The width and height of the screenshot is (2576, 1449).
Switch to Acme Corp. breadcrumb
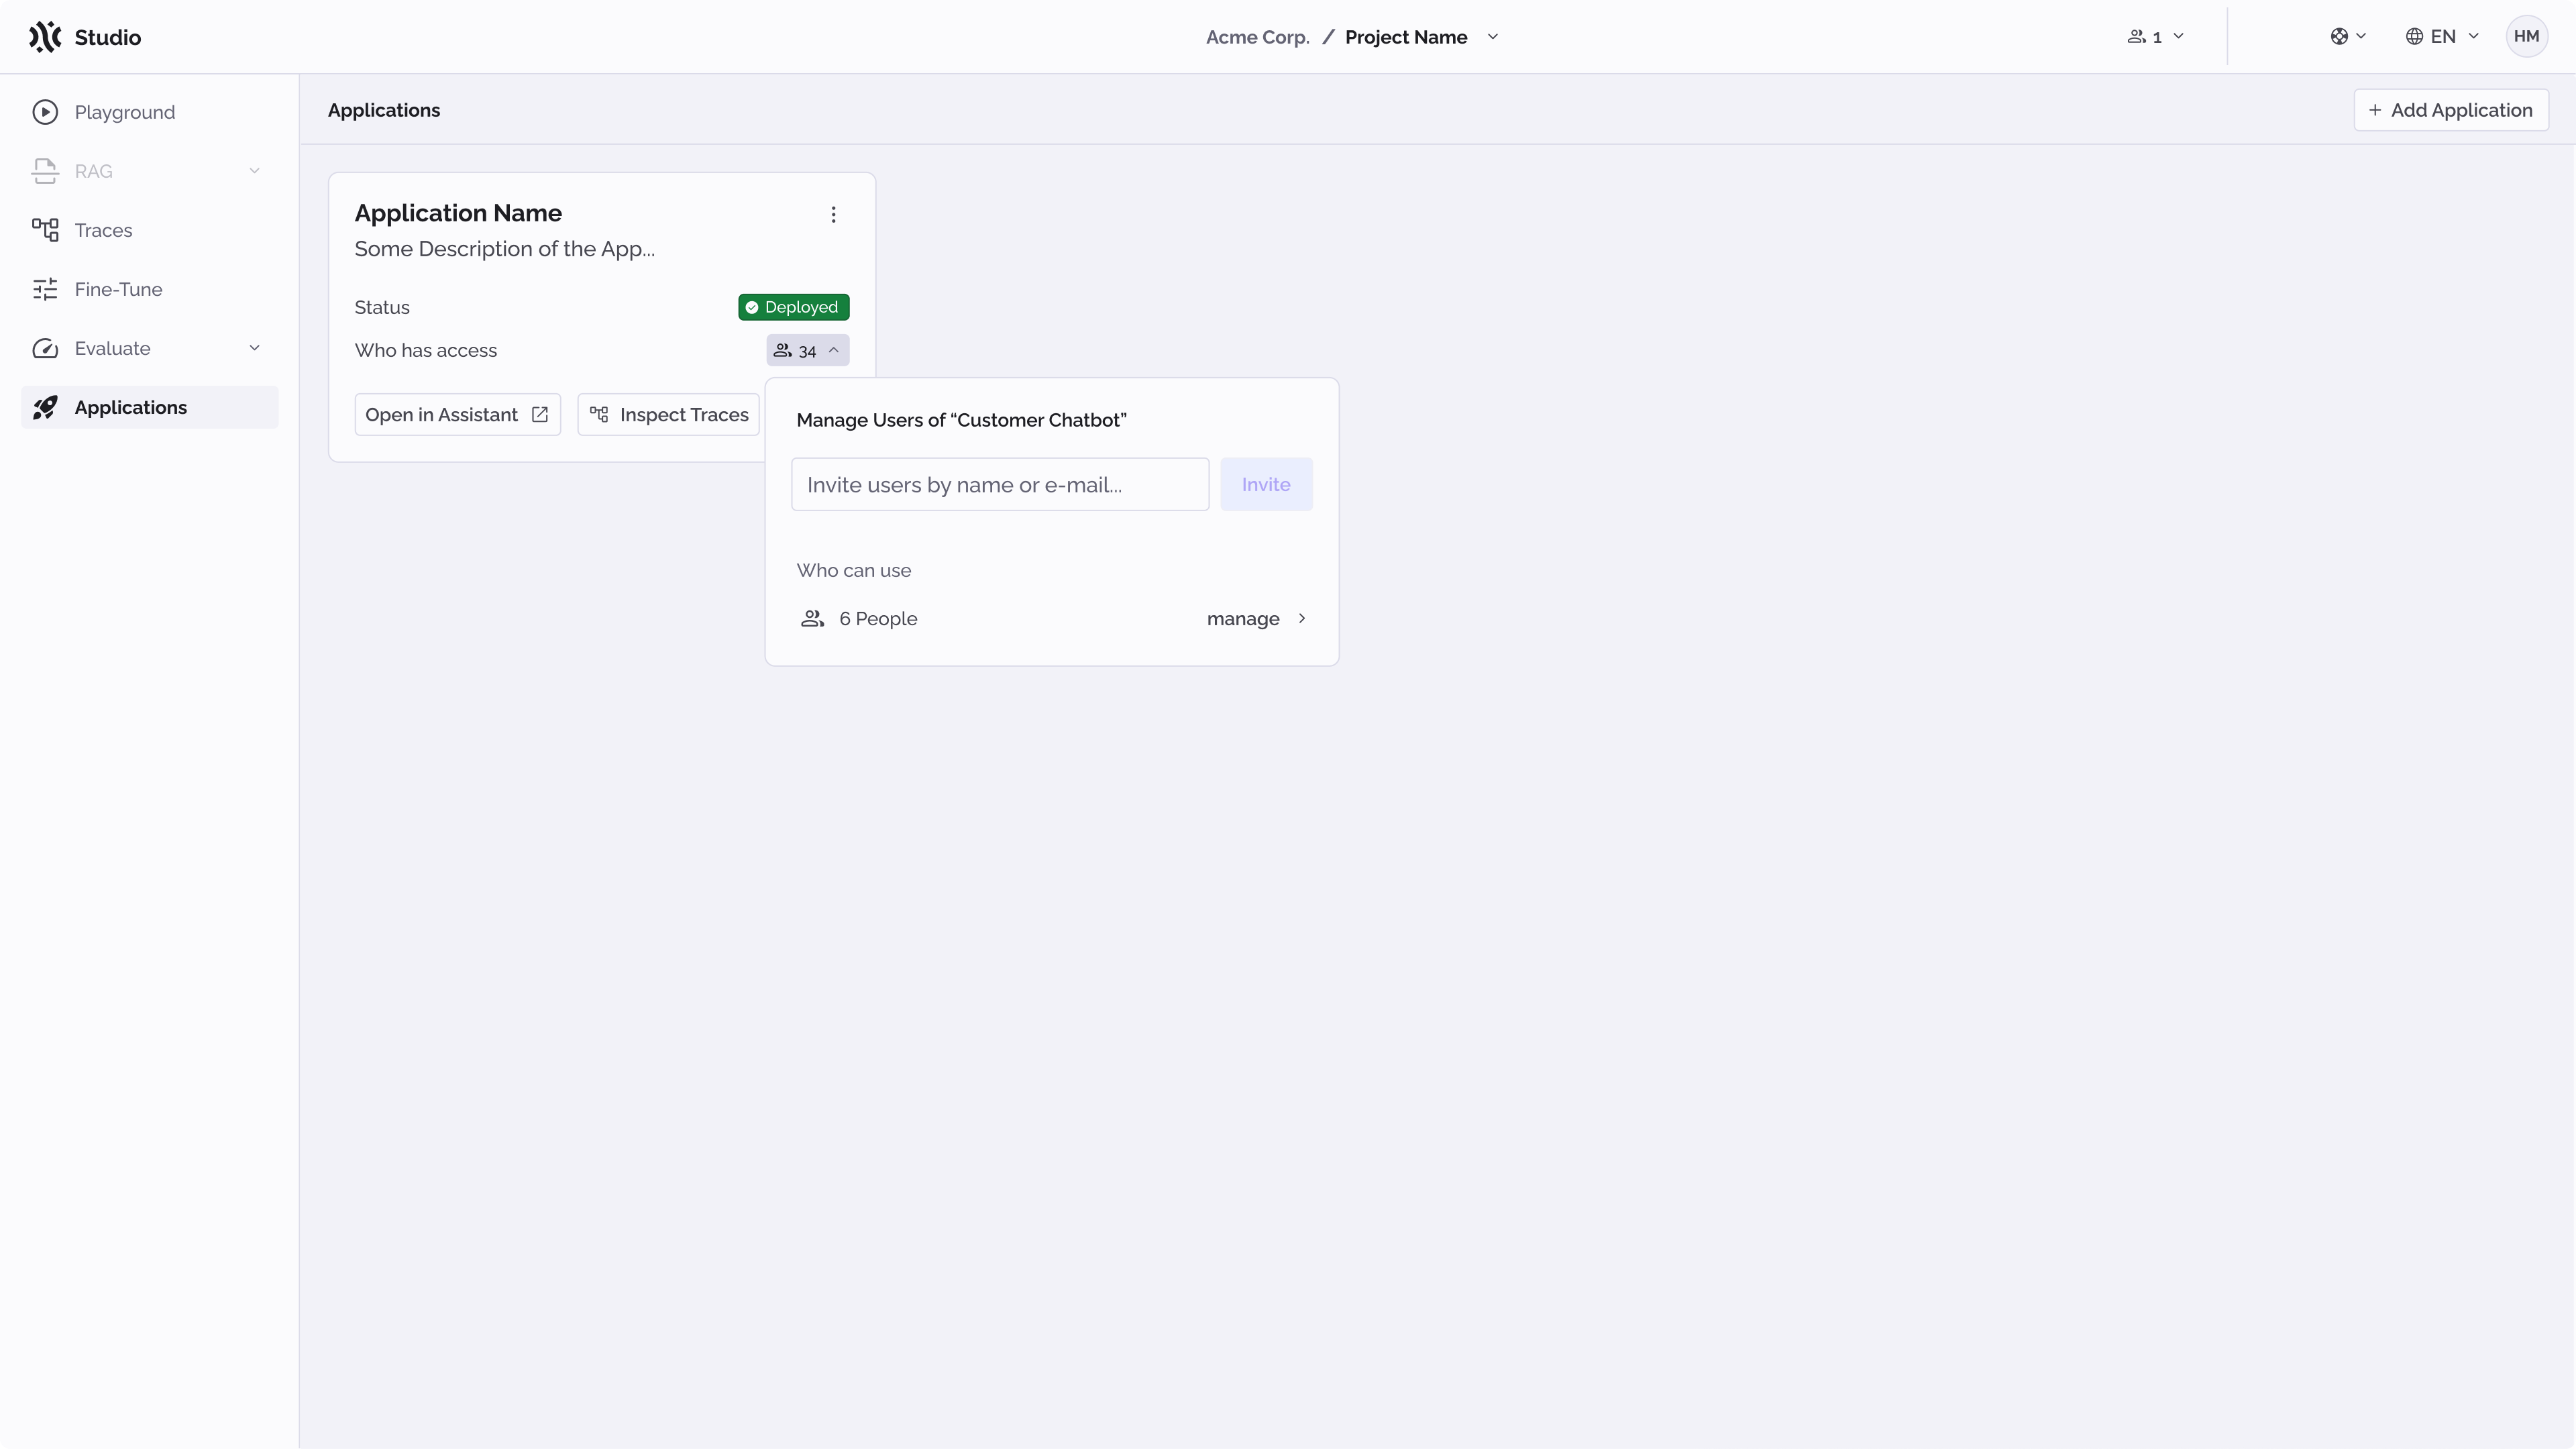pyautogui.click(x=1256, y=37)
